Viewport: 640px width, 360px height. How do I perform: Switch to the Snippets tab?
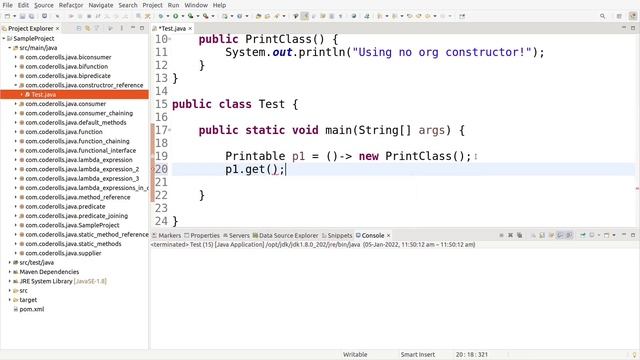(x=337, y=236)
